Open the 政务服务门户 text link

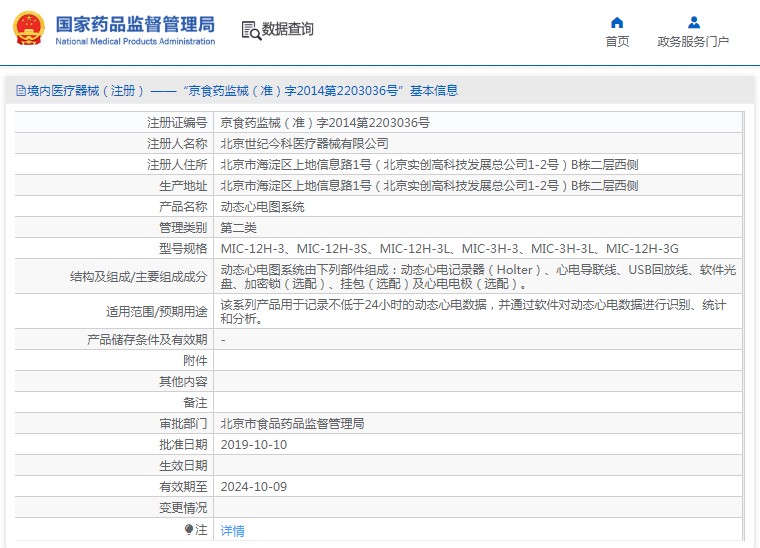point(693,42)
